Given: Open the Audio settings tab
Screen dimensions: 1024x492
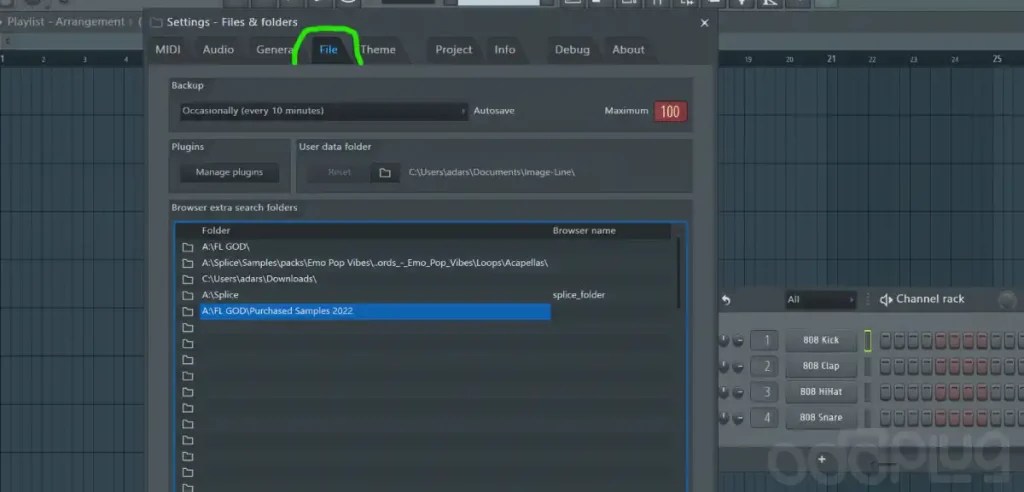Looking at the screenshot, I should pyautogui.click(x=218, y=50).
